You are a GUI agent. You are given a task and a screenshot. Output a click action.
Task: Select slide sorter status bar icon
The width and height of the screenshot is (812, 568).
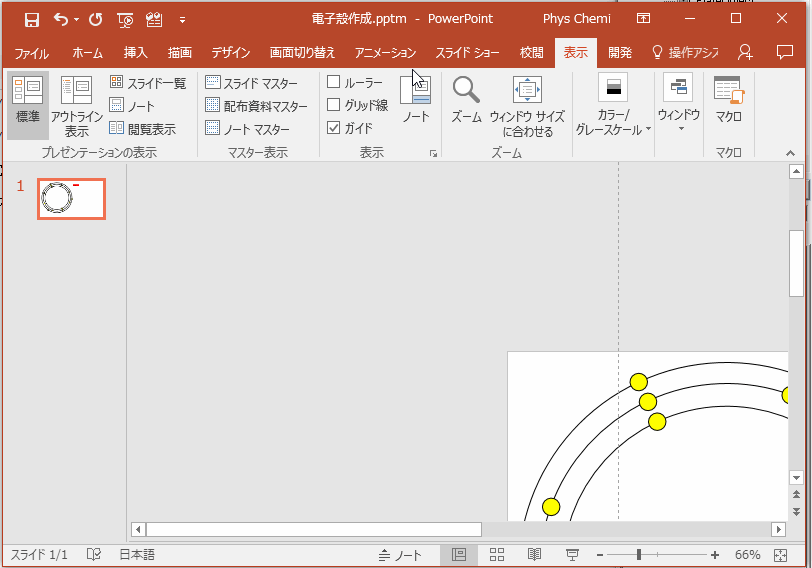[497, 555]
